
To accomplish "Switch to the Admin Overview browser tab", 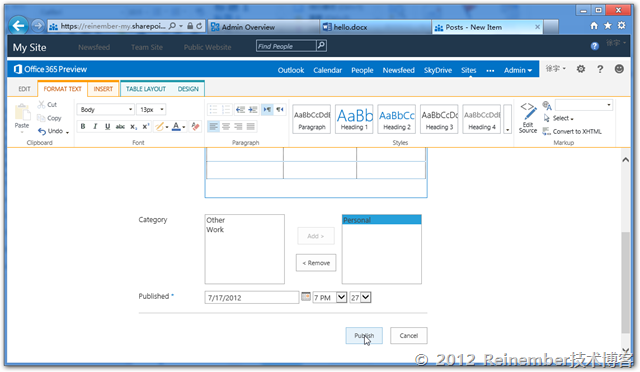I will coord(263,27).
